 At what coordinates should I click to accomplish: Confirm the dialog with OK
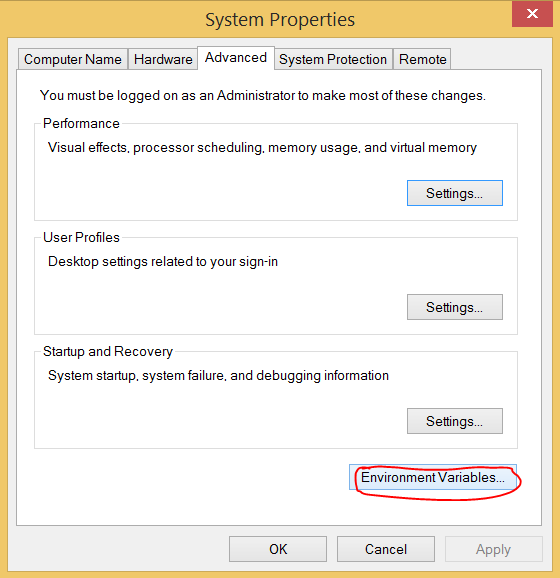point(278,549)
